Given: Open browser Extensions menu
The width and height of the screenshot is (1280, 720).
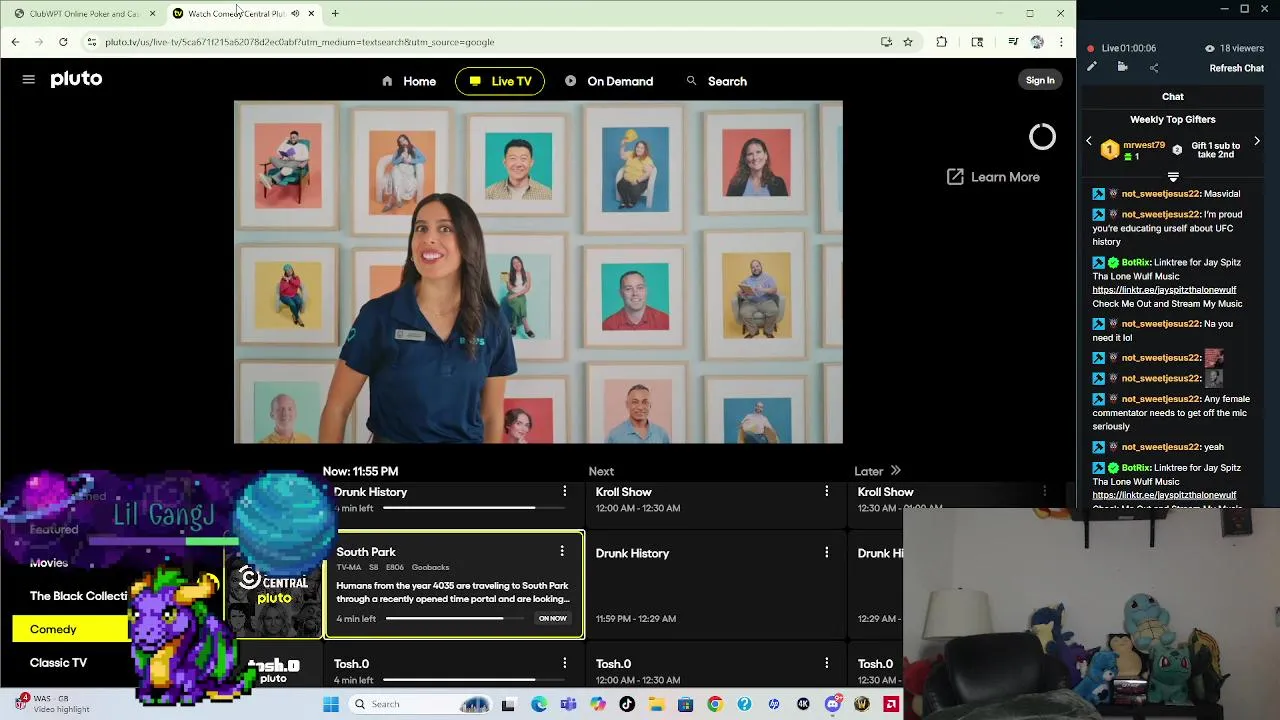Looking at the screenshot, I should pyautogui.click(x=941, y=42).
